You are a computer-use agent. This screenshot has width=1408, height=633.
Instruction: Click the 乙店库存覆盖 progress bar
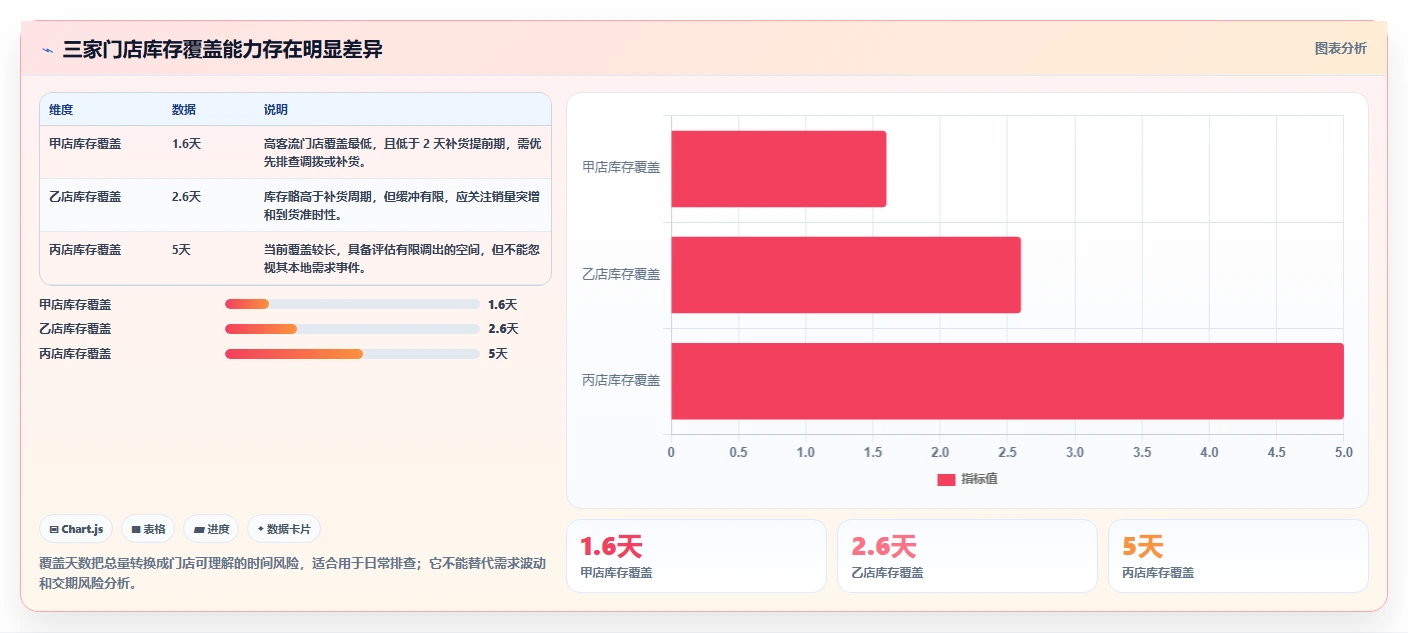tap(352, 328)
